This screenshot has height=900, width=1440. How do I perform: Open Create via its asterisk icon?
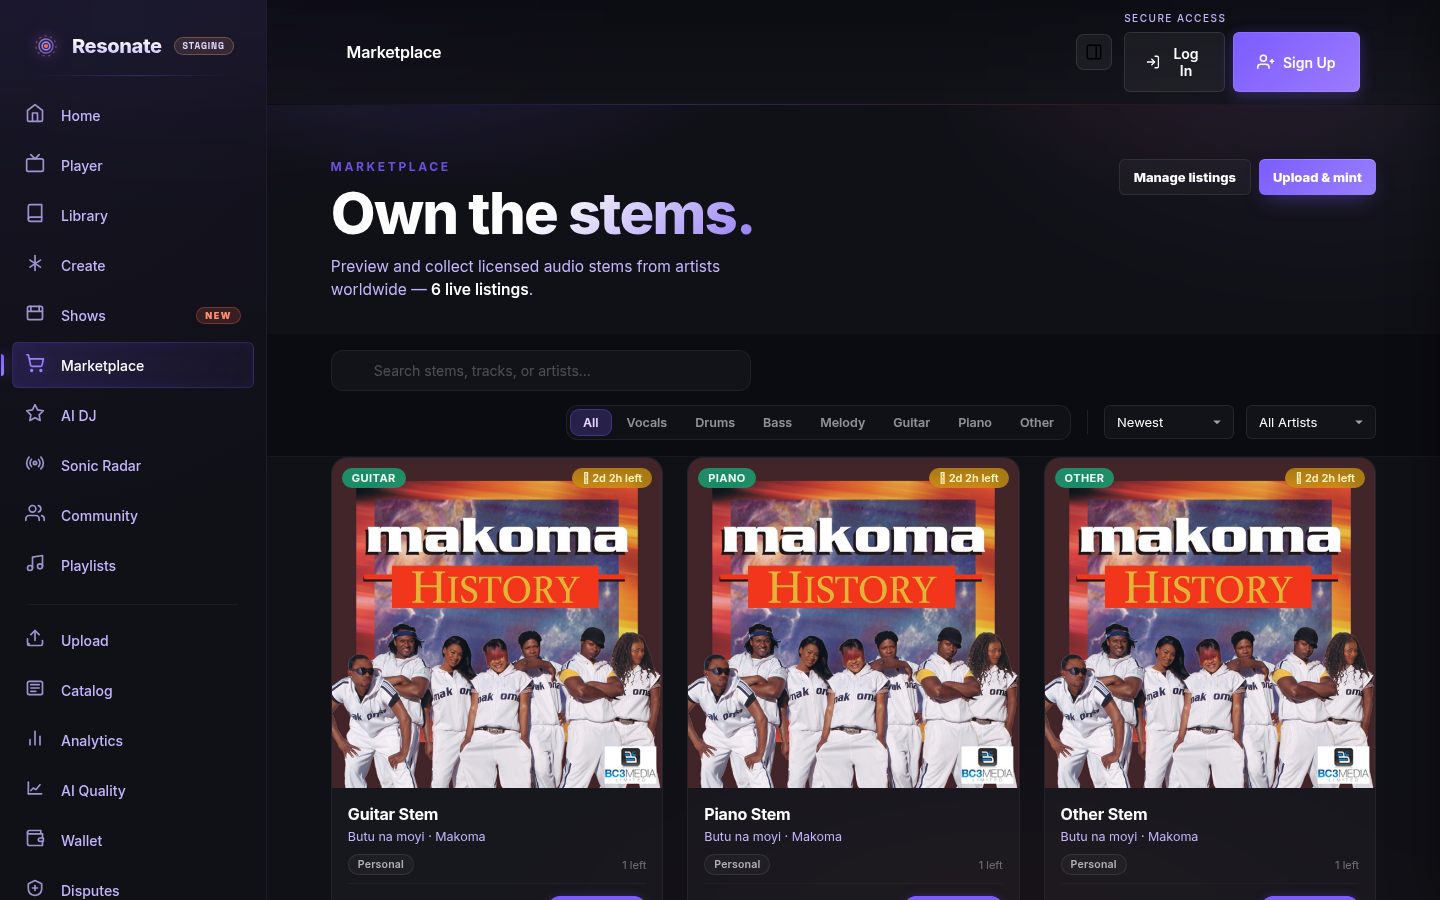[x=35, y=263]
